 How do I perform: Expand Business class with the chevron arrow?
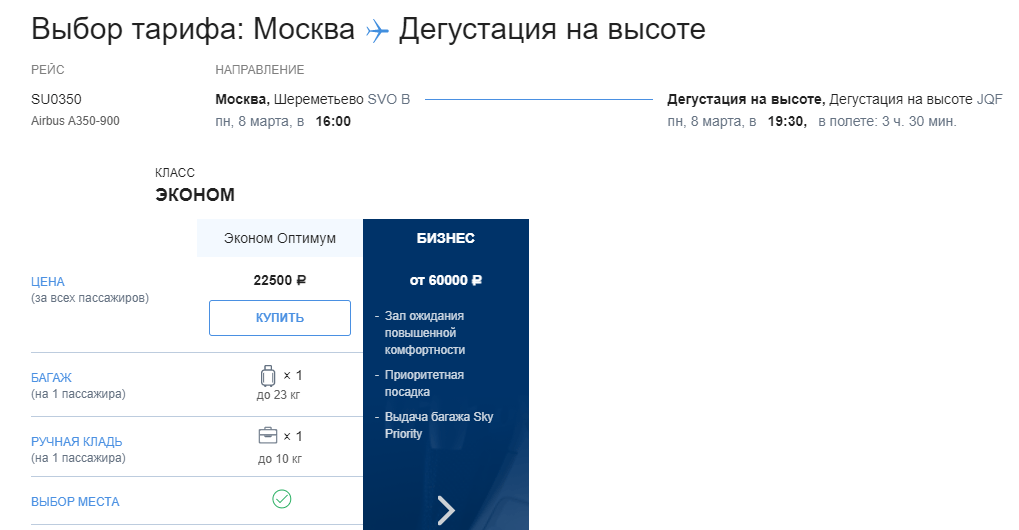point(446,510)
